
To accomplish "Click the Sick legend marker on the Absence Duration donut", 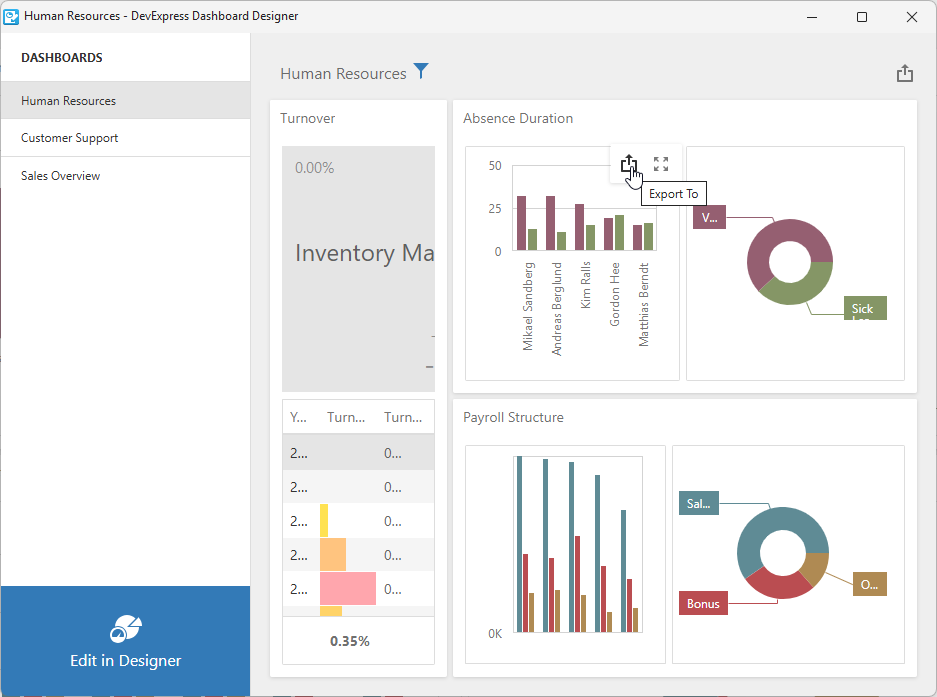I will click(x=864, y=308).
